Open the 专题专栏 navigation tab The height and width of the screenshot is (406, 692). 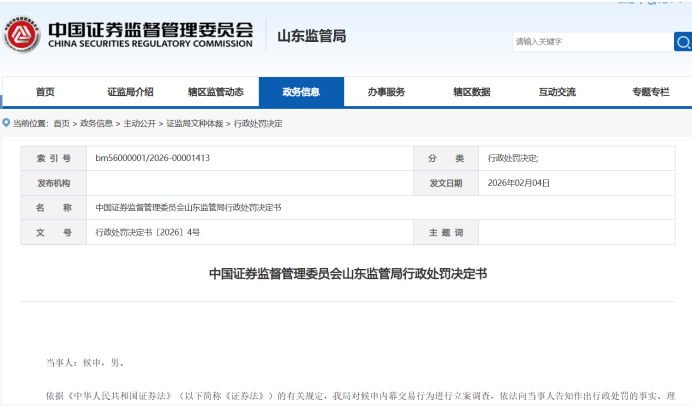click(x=651, y=92)
